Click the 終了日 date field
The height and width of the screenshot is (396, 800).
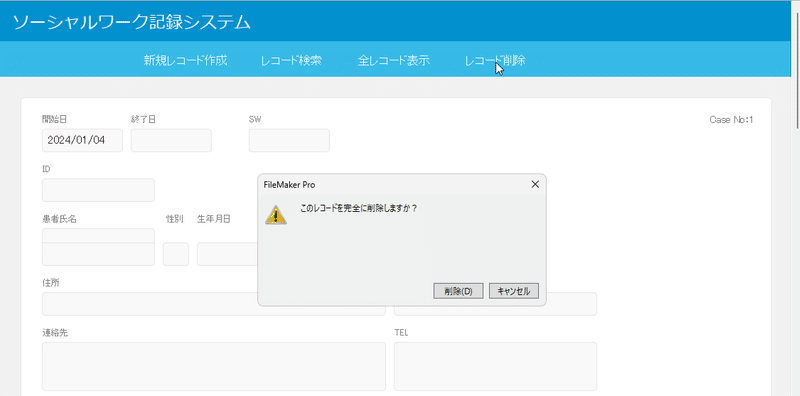171,140
